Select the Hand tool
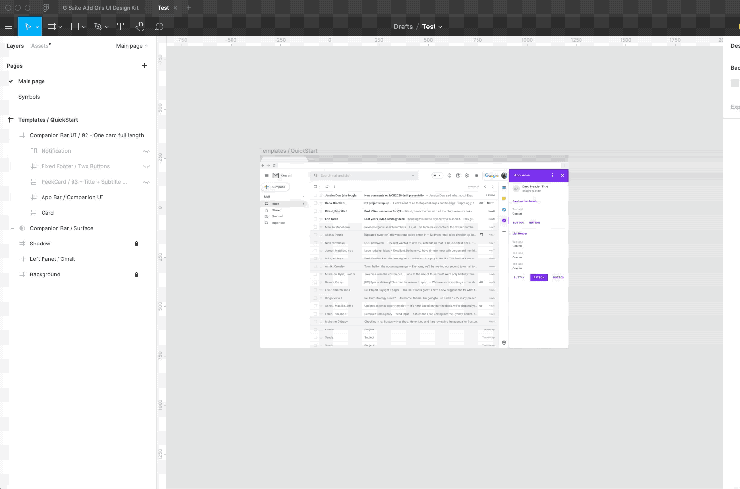This screenshot has width=740, height=489. point(140,26)
